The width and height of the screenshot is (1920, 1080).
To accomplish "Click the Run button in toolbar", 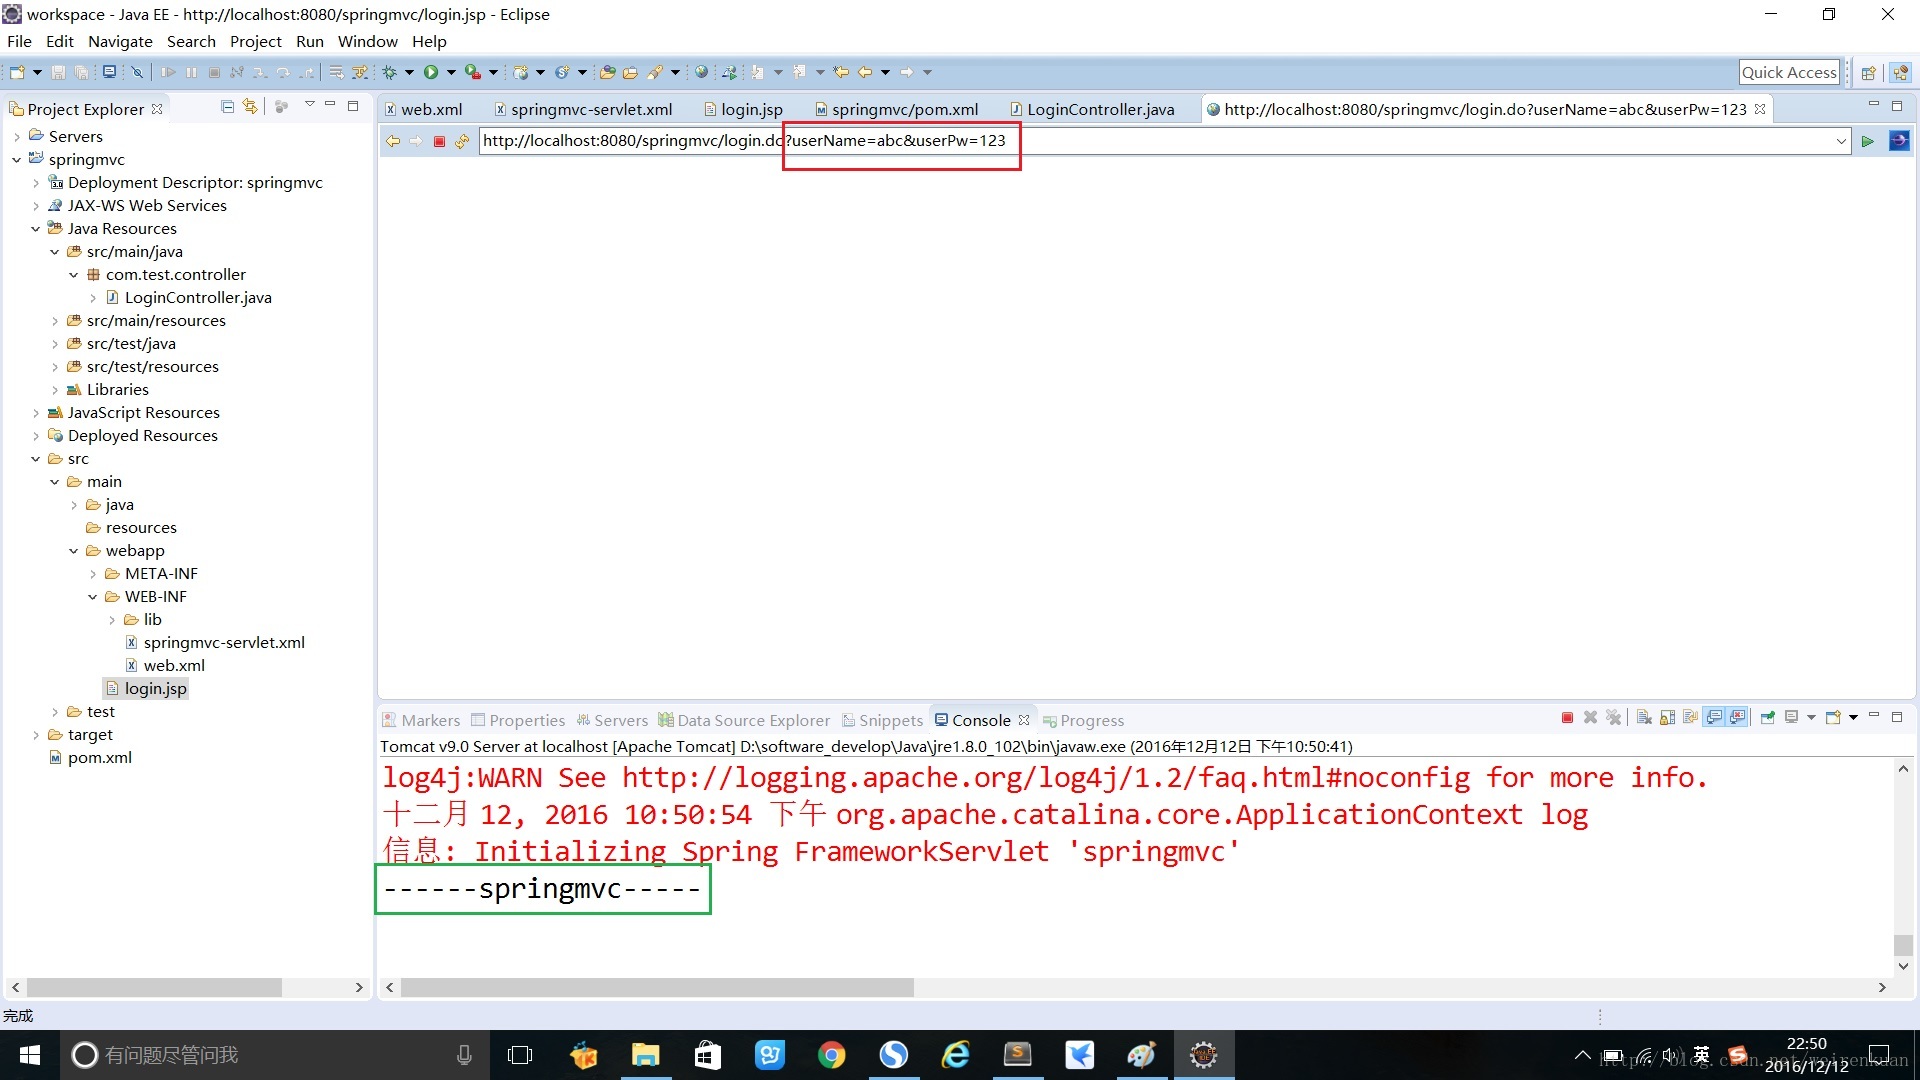I will [430, 71].
